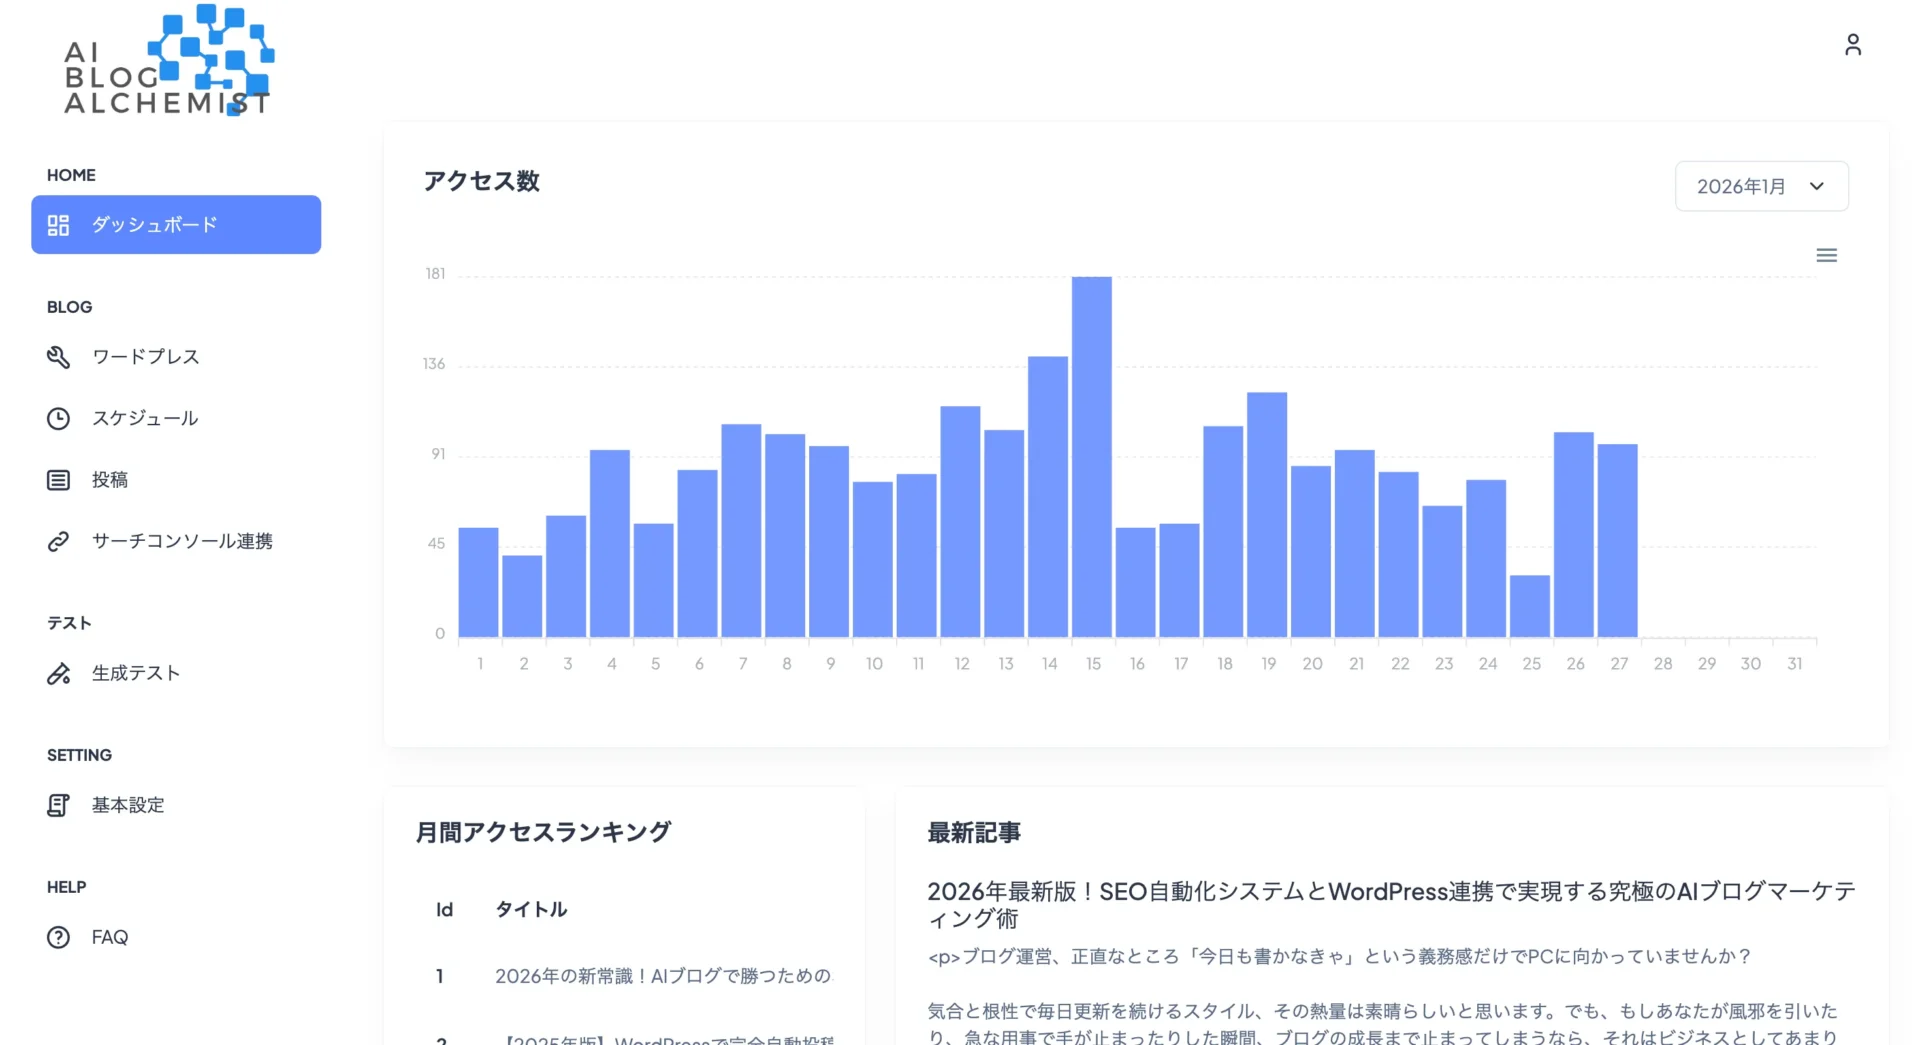This screenshot has width=1920, height=1045.
Task: Open the chart options hamburger menu
Action: pos(1827,255)
